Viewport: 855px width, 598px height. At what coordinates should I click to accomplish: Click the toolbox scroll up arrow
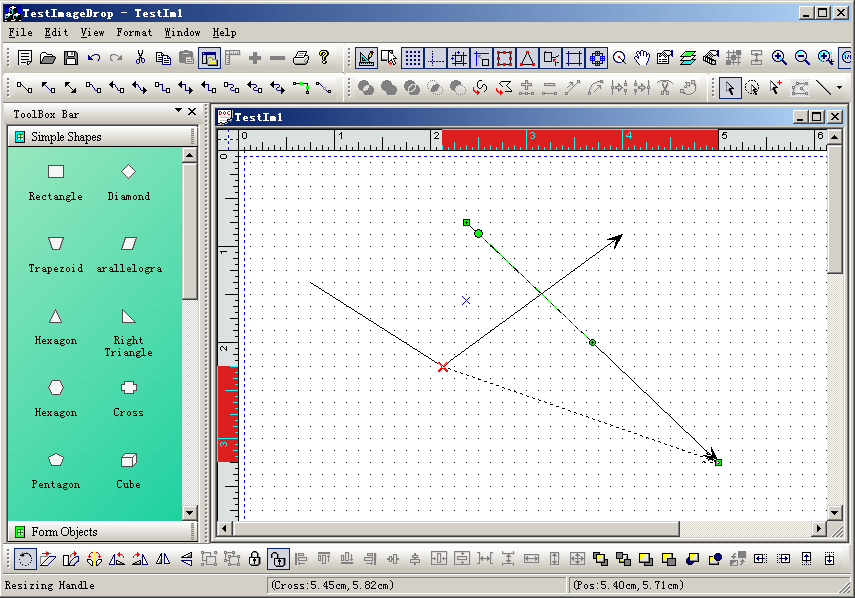189,155
